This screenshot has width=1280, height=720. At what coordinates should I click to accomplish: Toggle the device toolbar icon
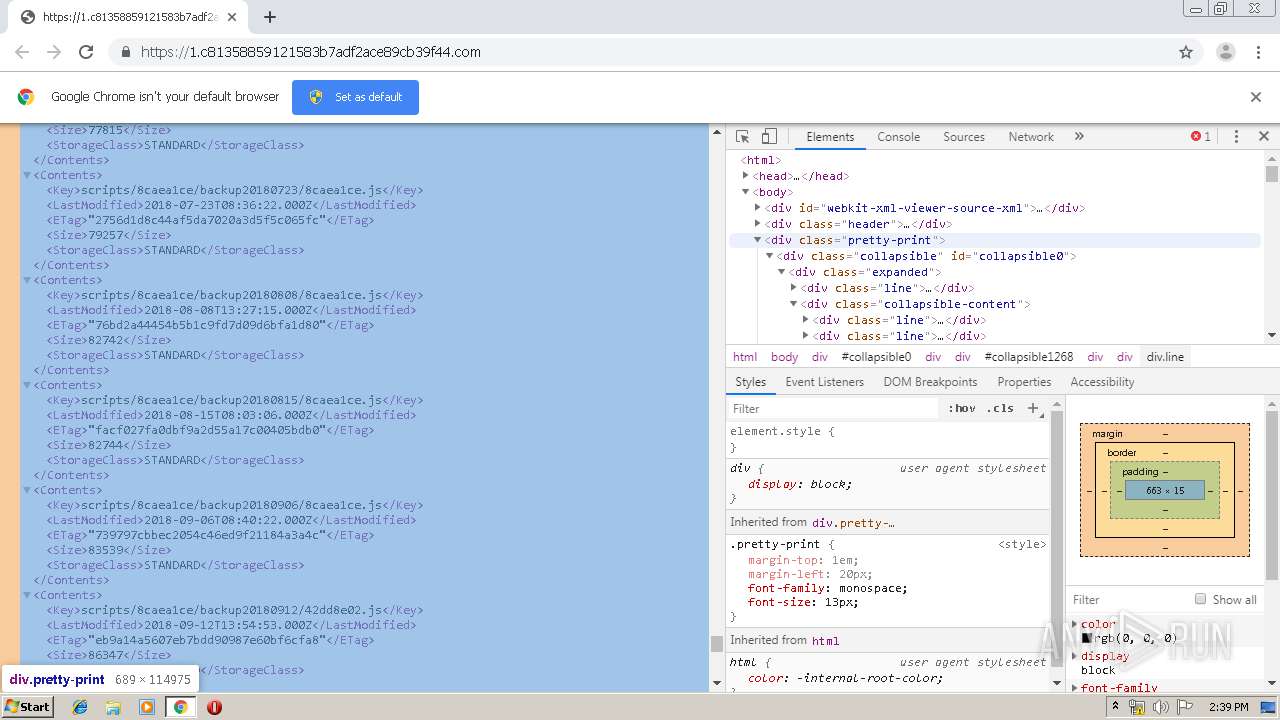[x=769, y=137]
